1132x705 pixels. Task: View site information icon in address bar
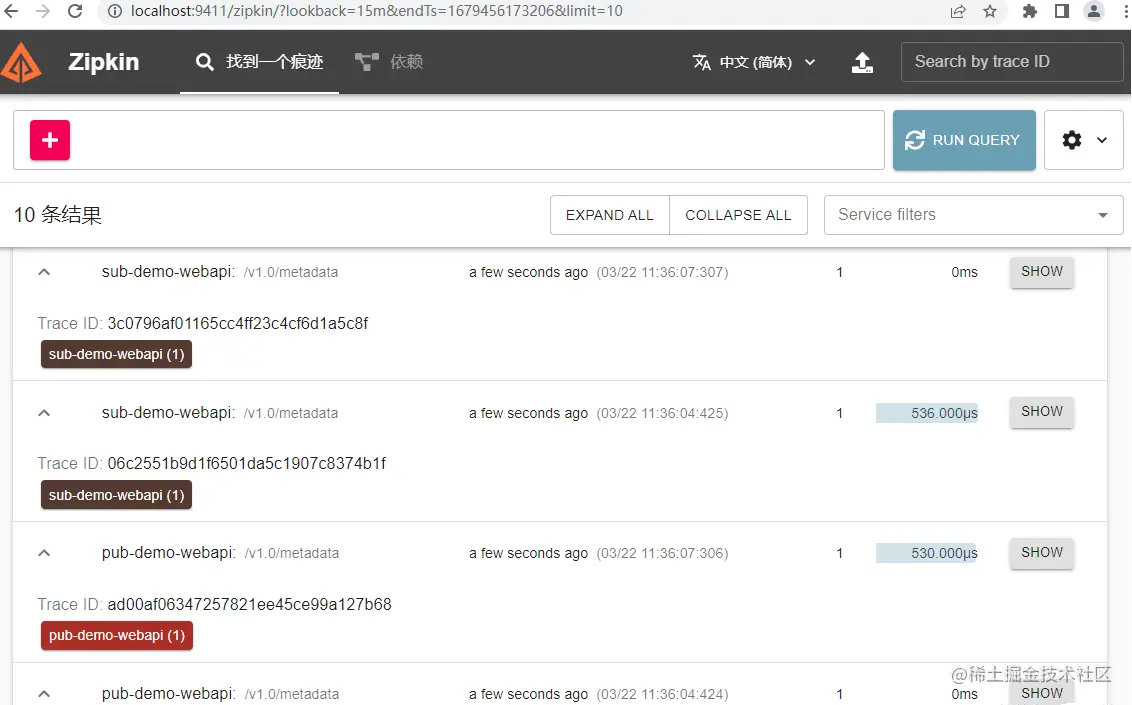[x=114, y=11]
